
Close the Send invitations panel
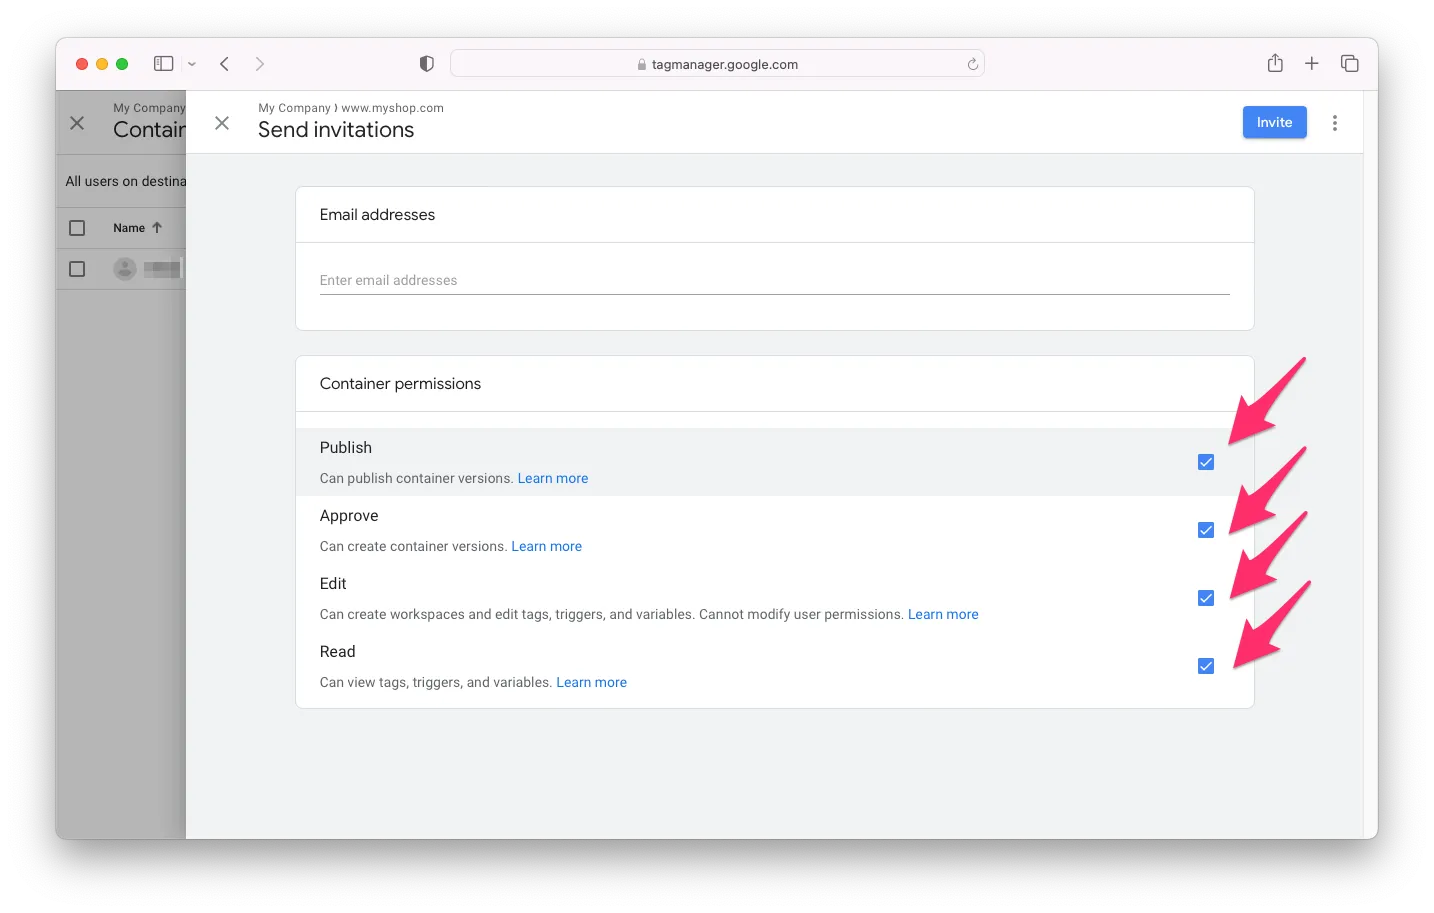[222, 123]
